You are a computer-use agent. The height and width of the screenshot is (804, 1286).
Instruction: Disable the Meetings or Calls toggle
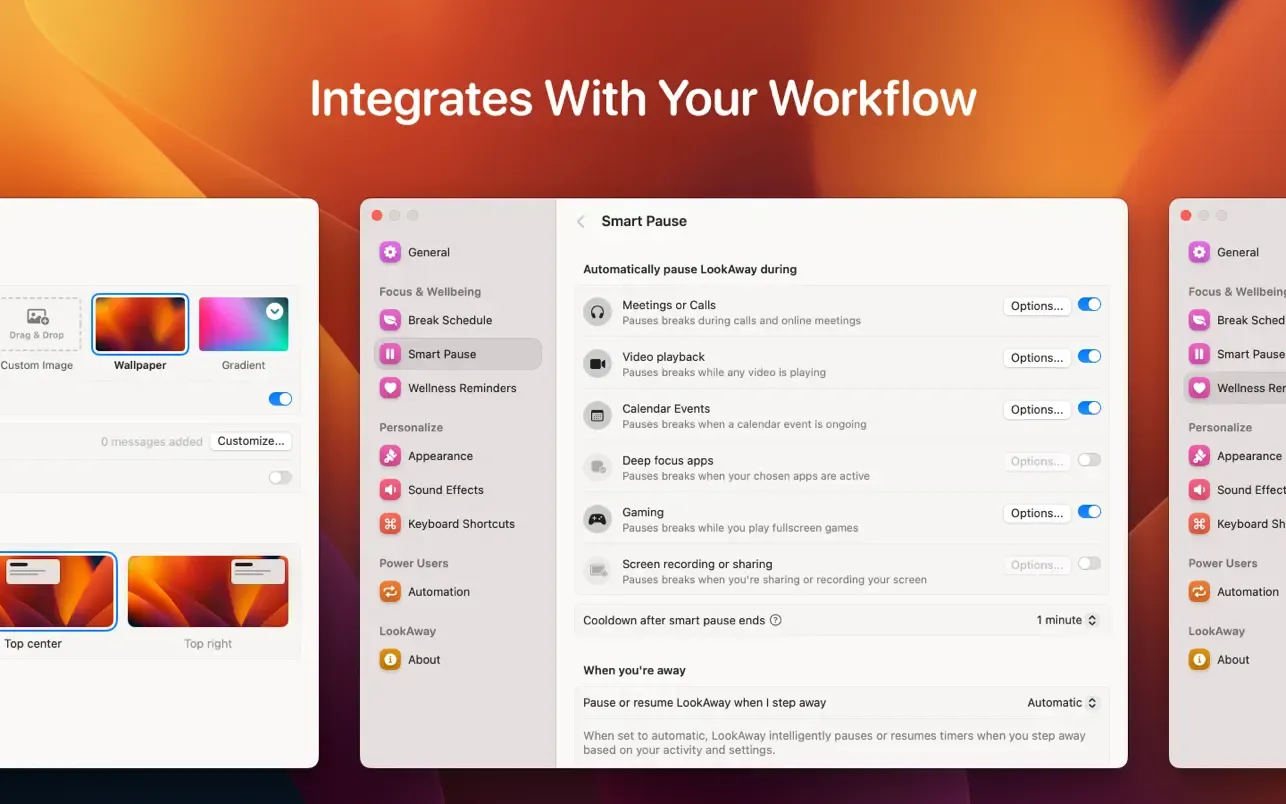point(1089,305)
